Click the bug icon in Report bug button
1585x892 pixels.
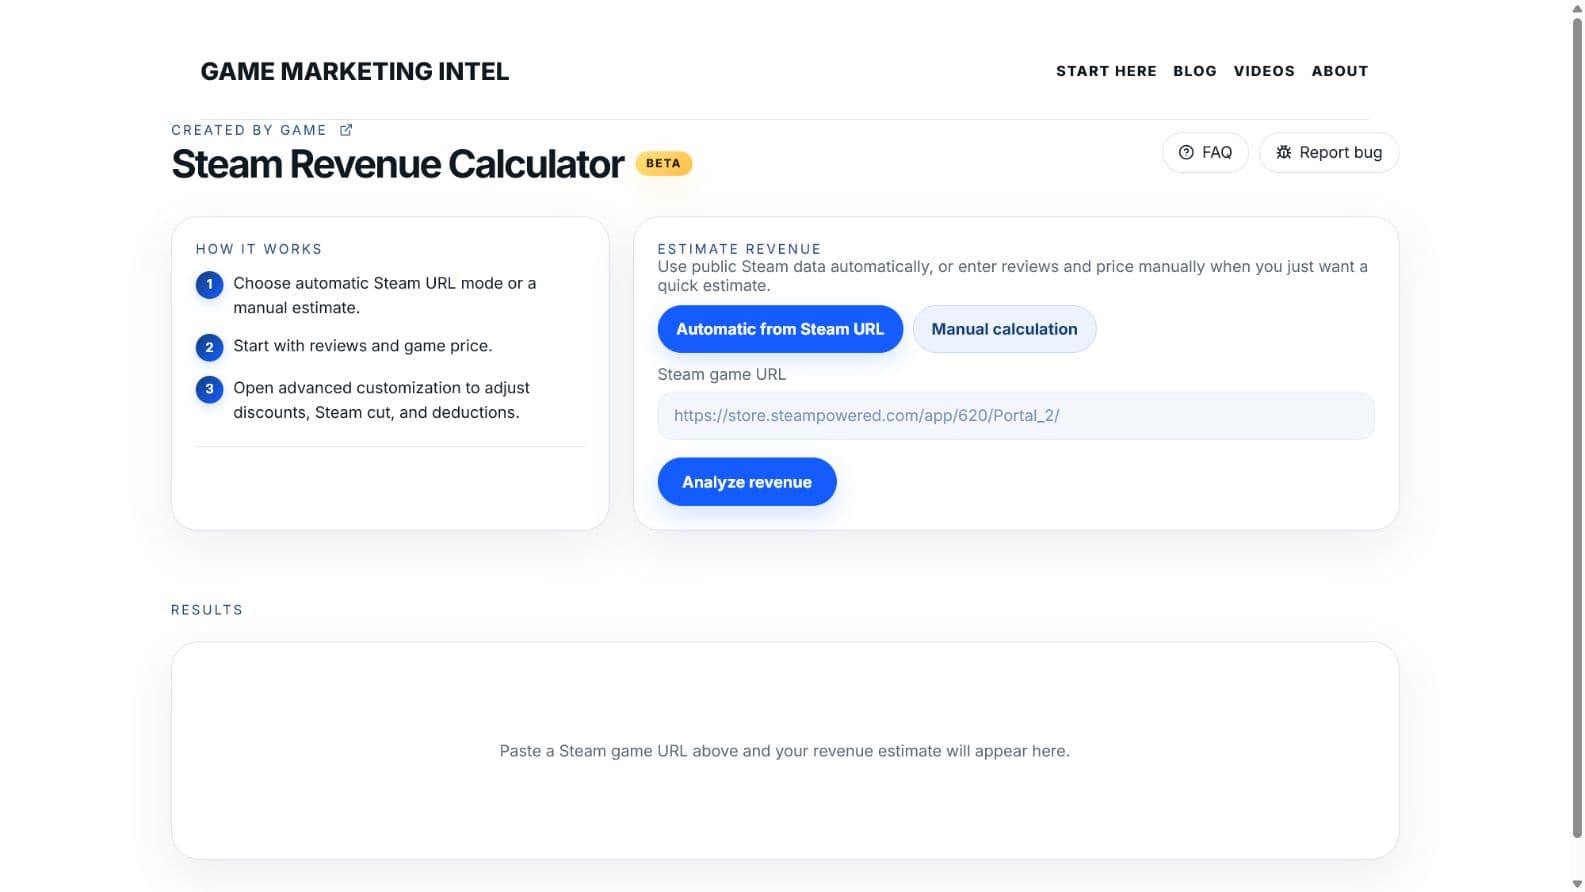click(x=1284, y=152)
